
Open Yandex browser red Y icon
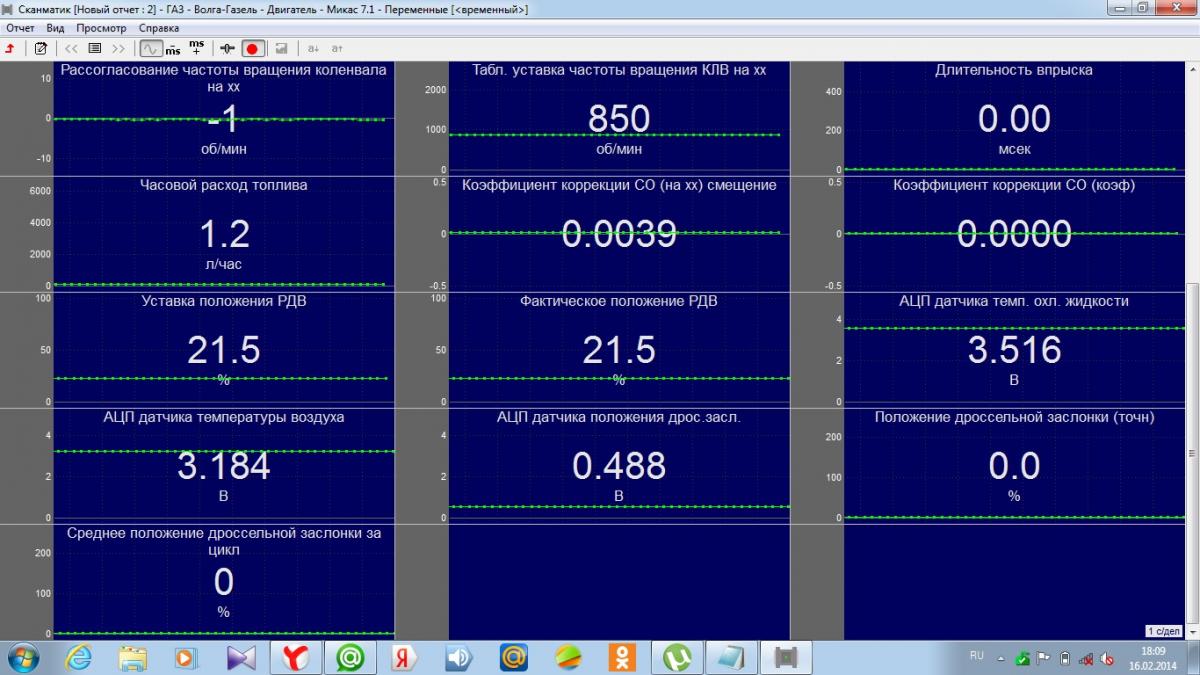coord(295,657)
